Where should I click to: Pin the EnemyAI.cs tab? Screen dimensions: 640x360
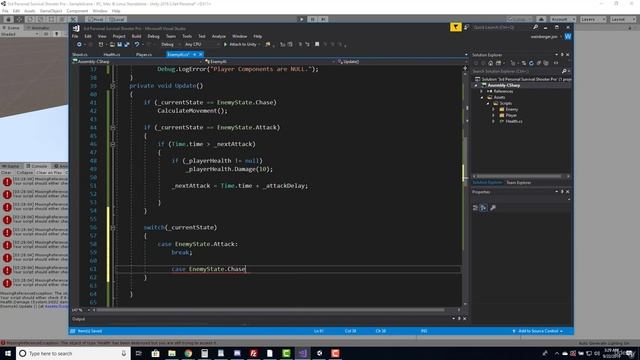195,54
